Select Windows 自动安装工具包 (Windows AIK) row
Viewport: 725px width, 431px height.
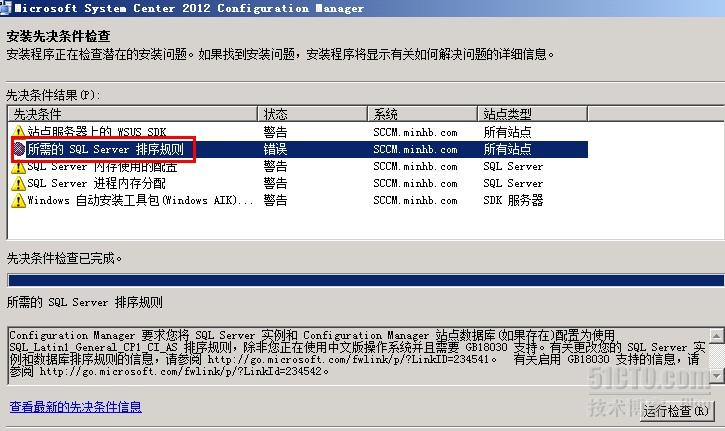point(299,201)
